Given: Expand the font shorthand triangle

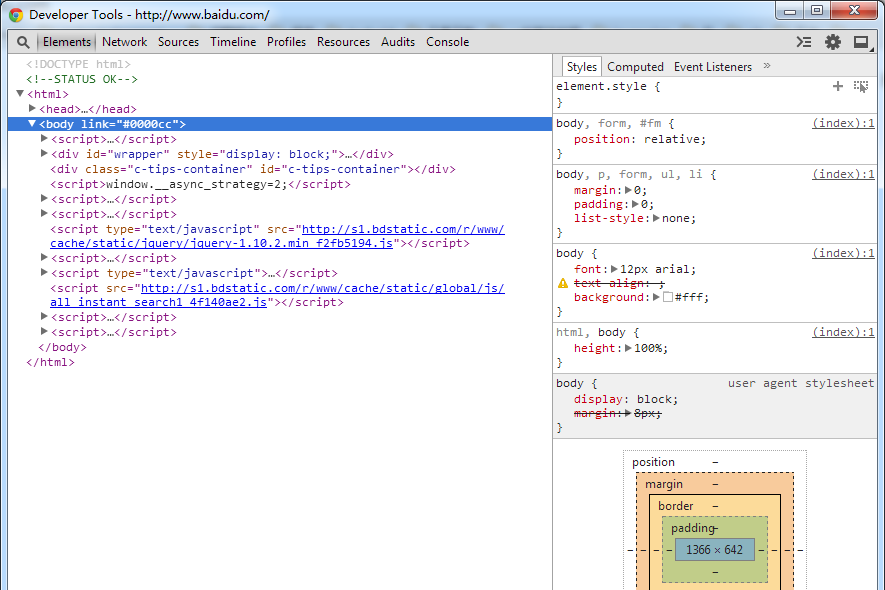Looking at the screenshot, I should pos(615,269).
